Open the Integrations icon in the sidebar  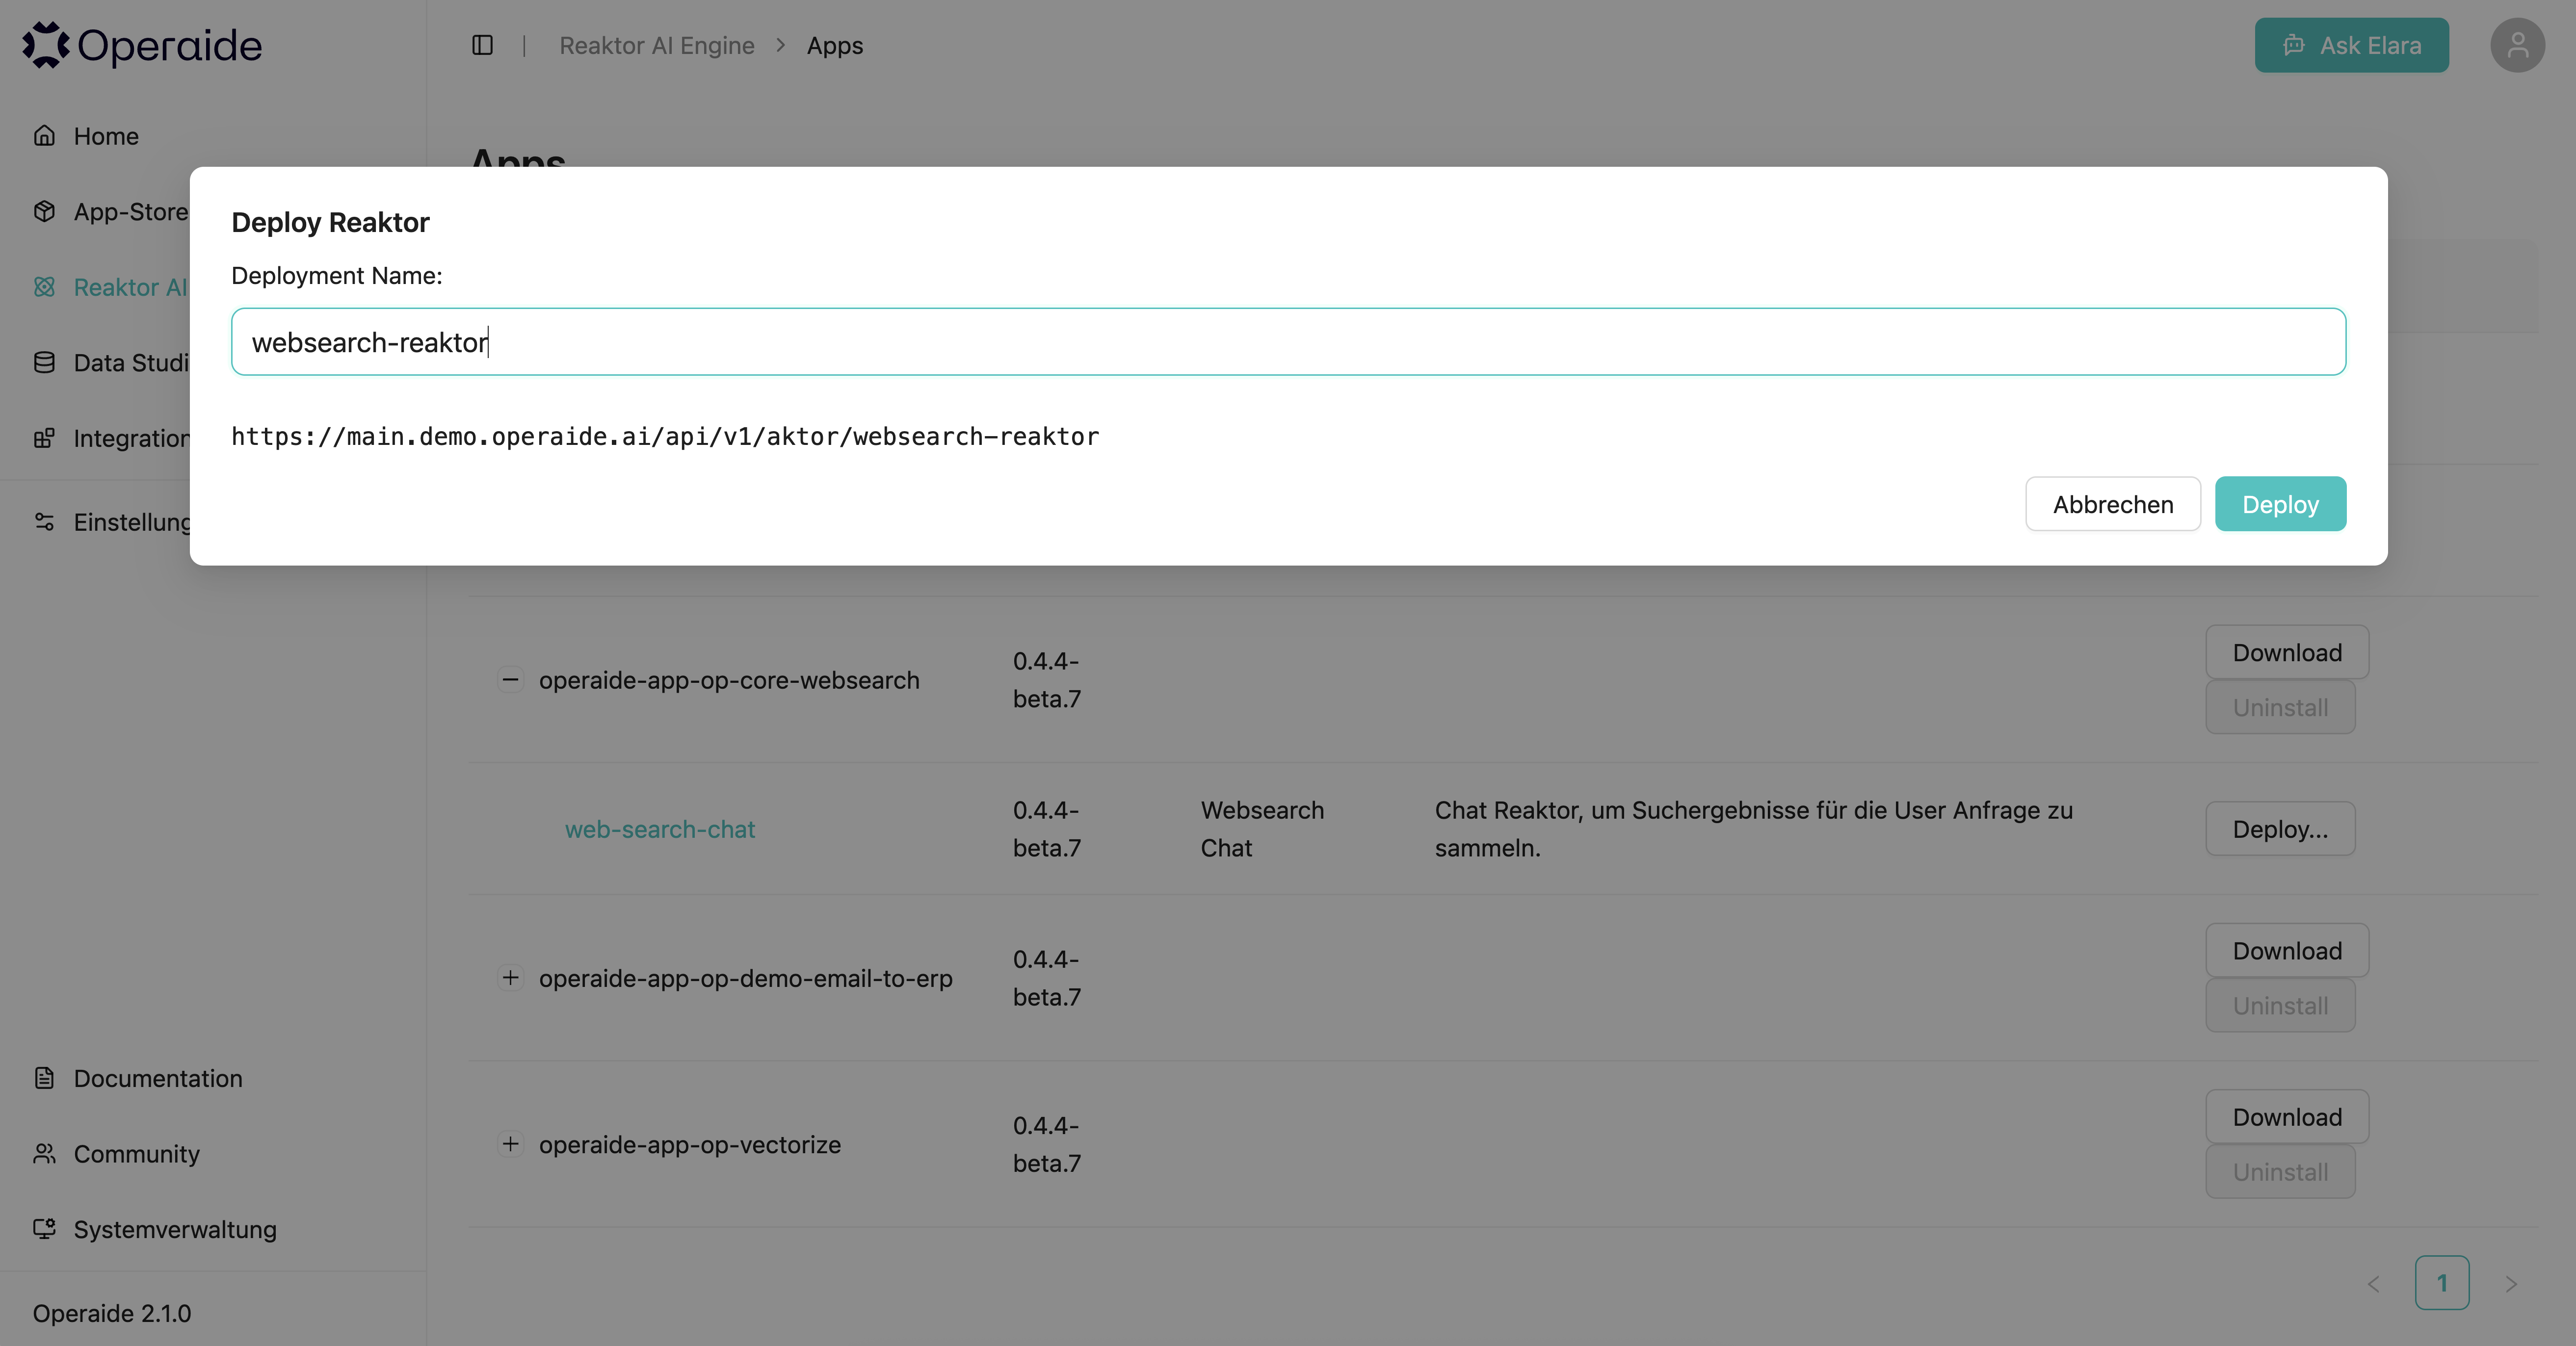click(44, 438)
